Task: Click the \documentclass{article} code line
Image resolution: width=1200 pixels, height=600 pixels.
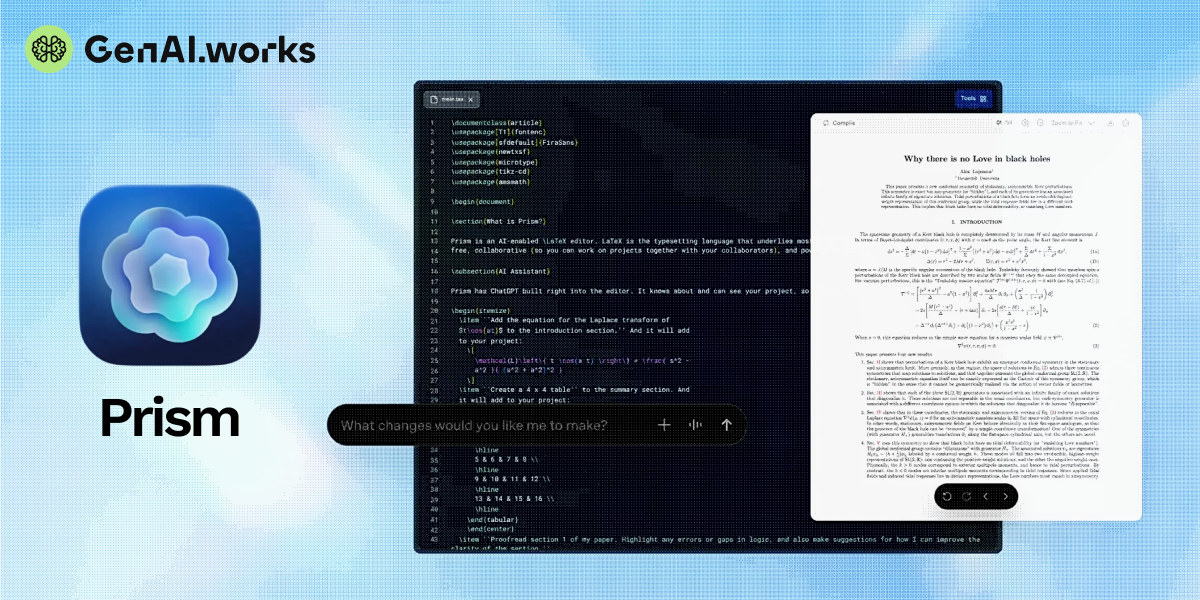Action: [x=496, y=124]
